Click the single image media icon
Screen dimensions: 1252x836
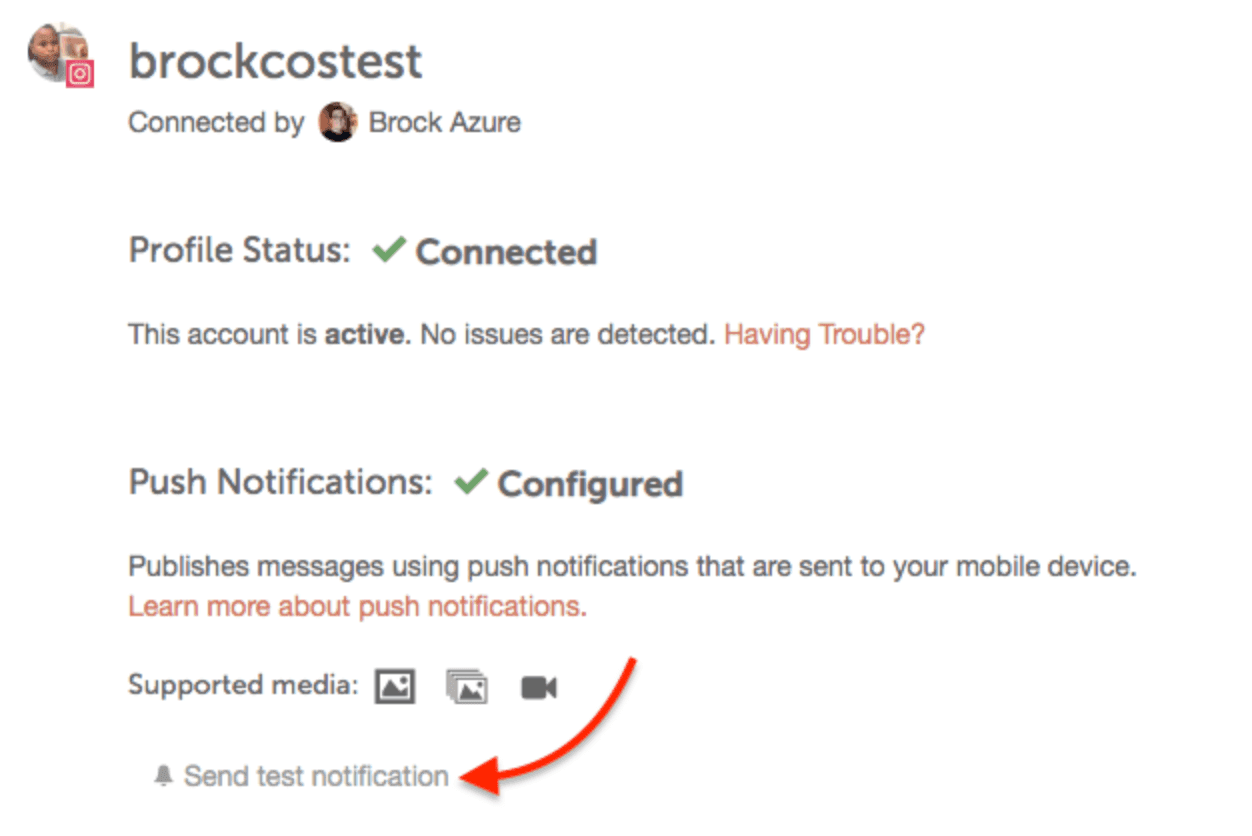coord(395,687)
